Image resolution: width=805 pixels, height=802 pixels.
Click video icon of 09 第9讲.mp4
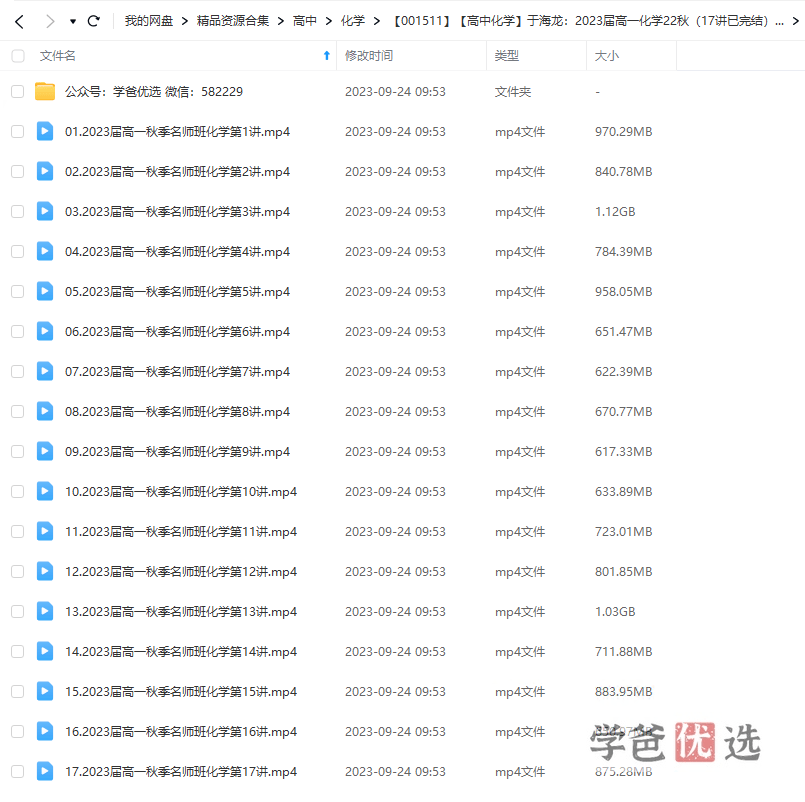pyautogui.click(x=45, y=452)
